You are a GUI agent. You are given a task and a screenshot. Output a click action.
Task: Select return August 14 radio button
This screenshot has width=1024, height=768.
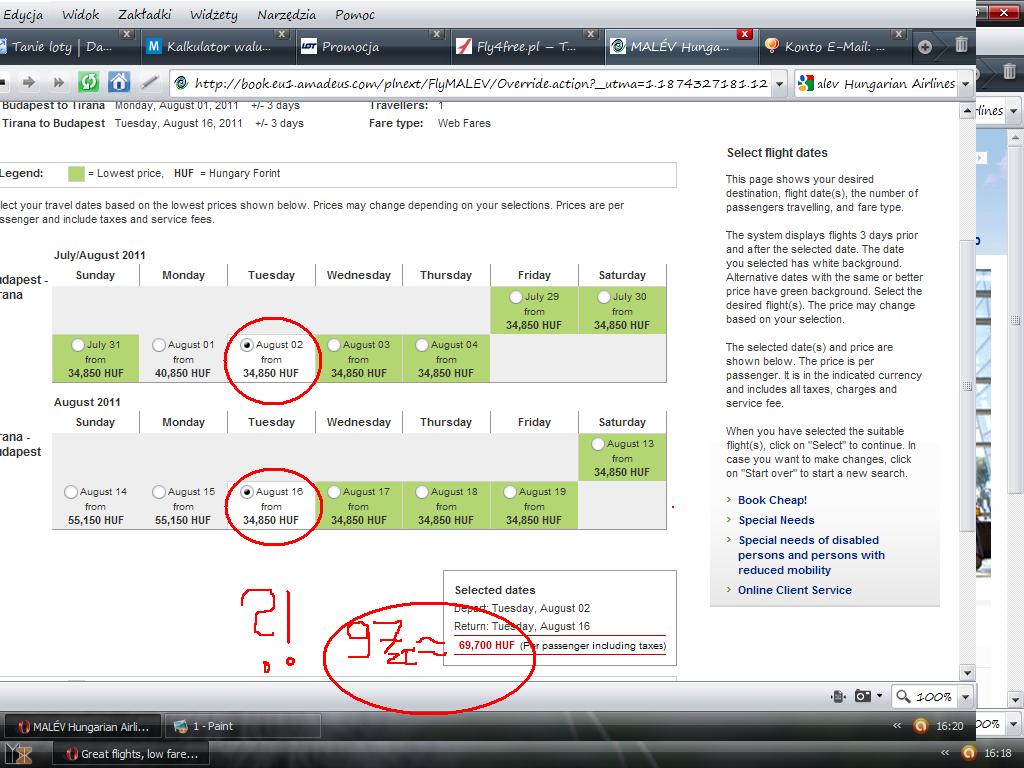tap(71, 492)
